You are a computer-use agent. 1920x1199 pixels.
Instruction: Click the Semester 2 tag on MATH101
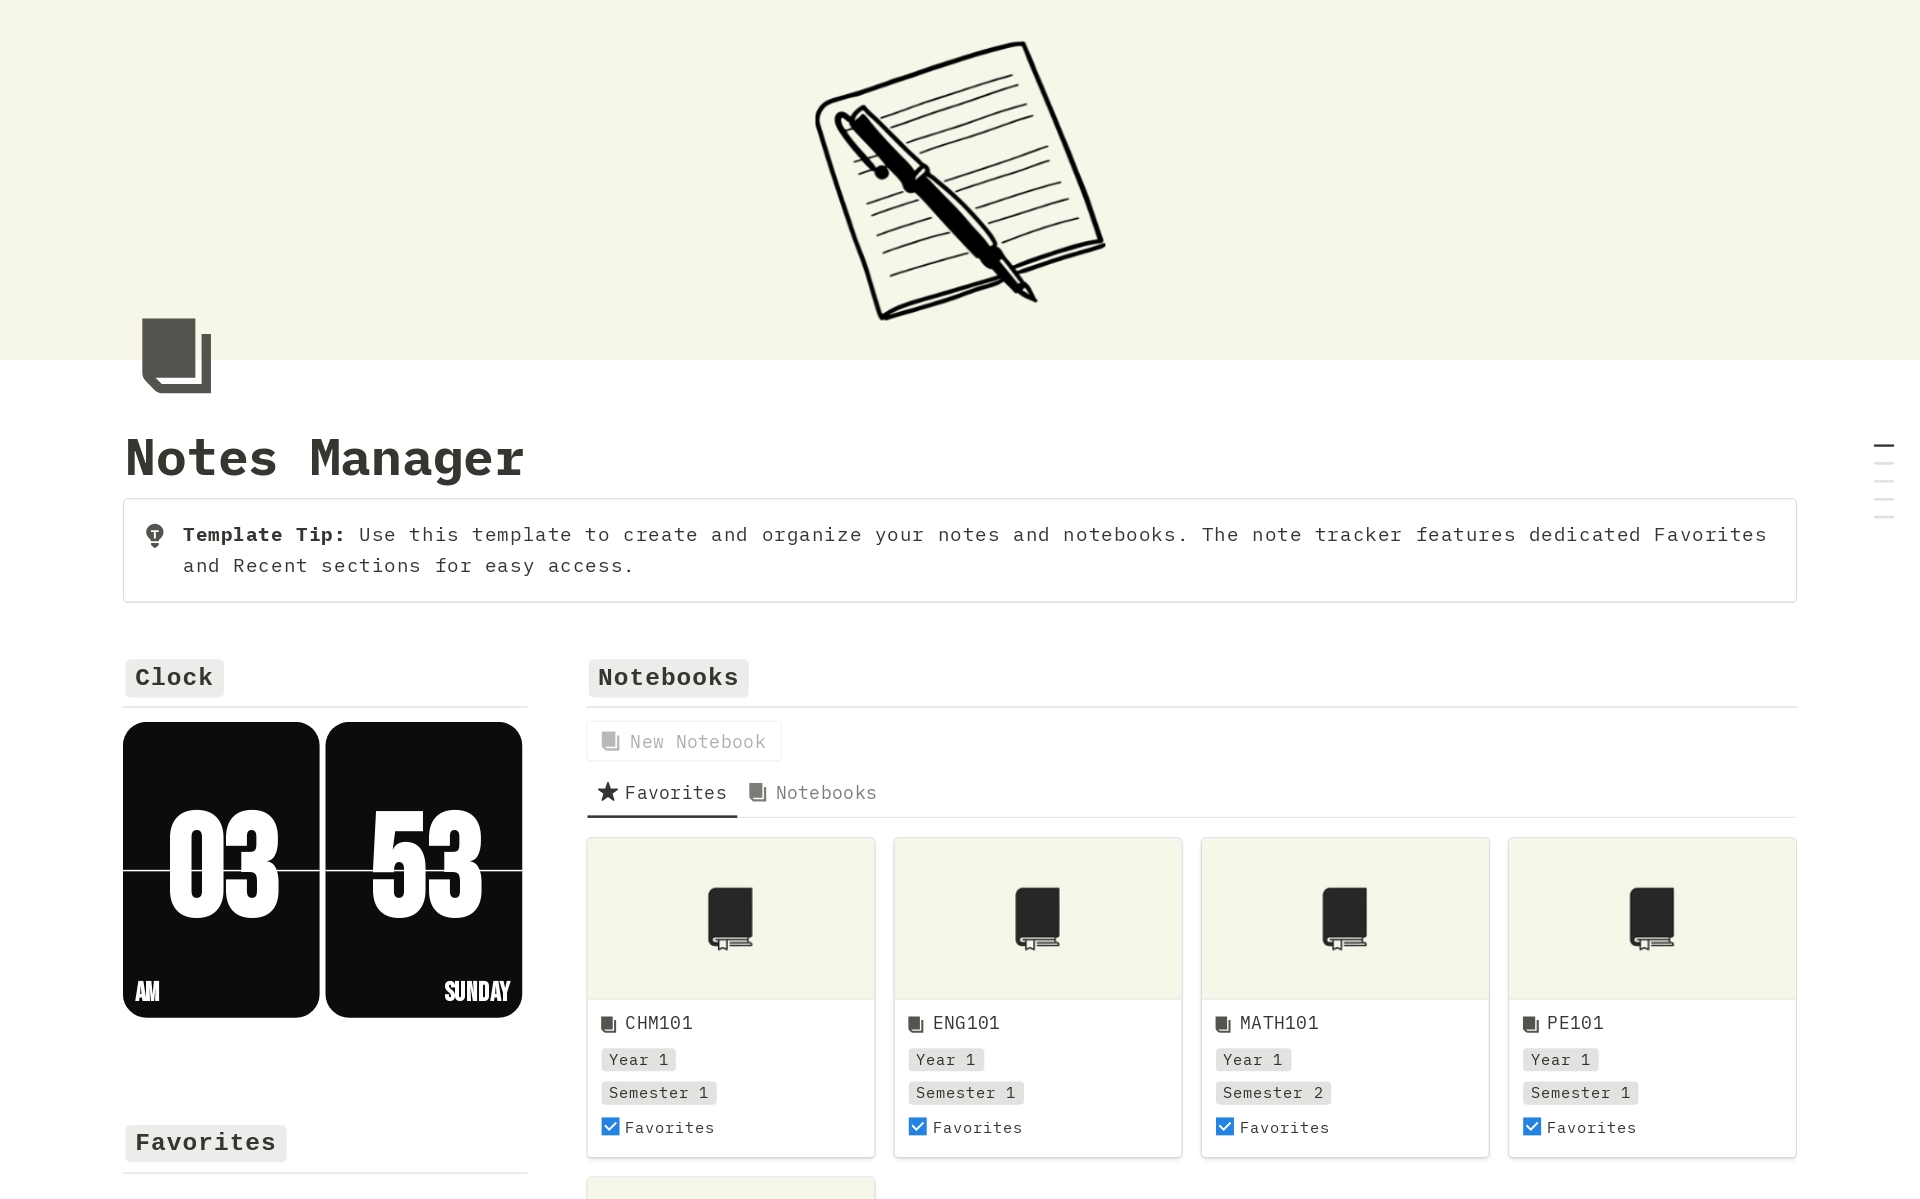pyautogui.click(x=1272, y=1093)
